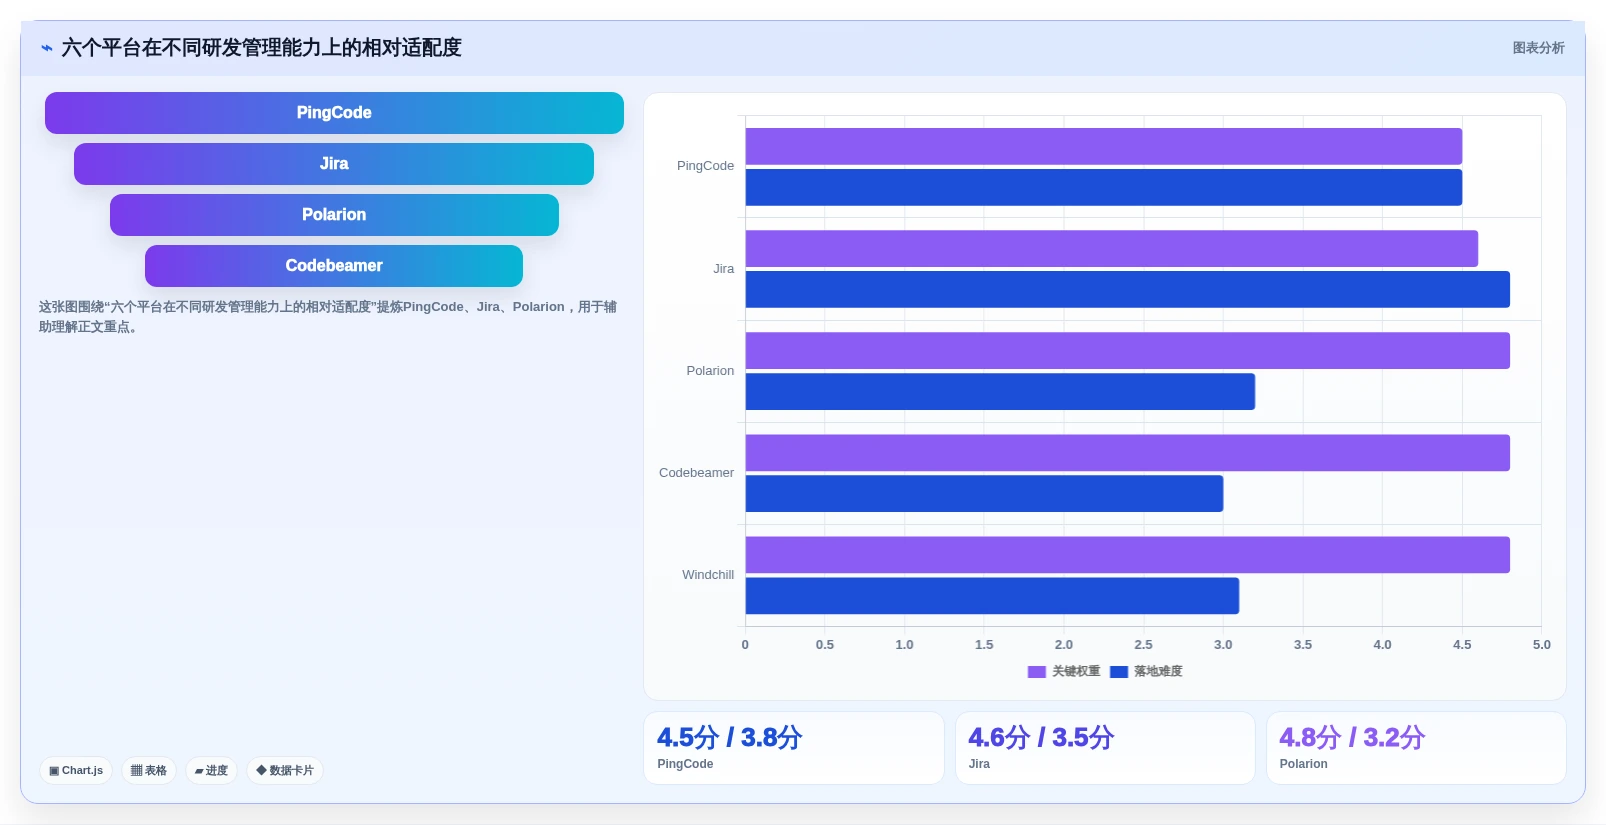Click Jira's blue 落地难度 bar
Image resolution: width=1606 pixels, height=825 pixels.
coord(1128,289)
